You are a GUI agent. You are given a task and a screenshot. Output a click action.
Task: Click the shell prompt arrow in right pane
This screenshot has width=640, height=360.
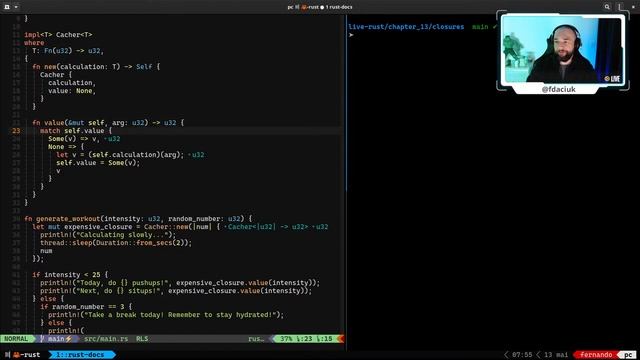[351, 35]
